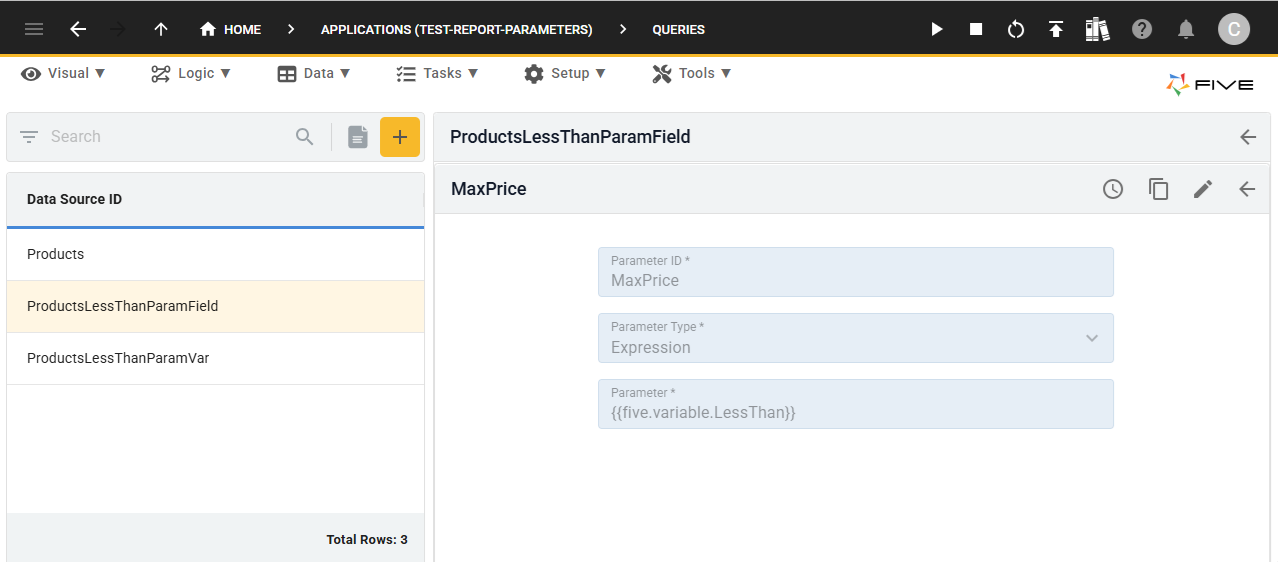Expand the Setup menu
Image resolution: width=1278 pixels, height=562 pixels.
click(x=565, y=73)
